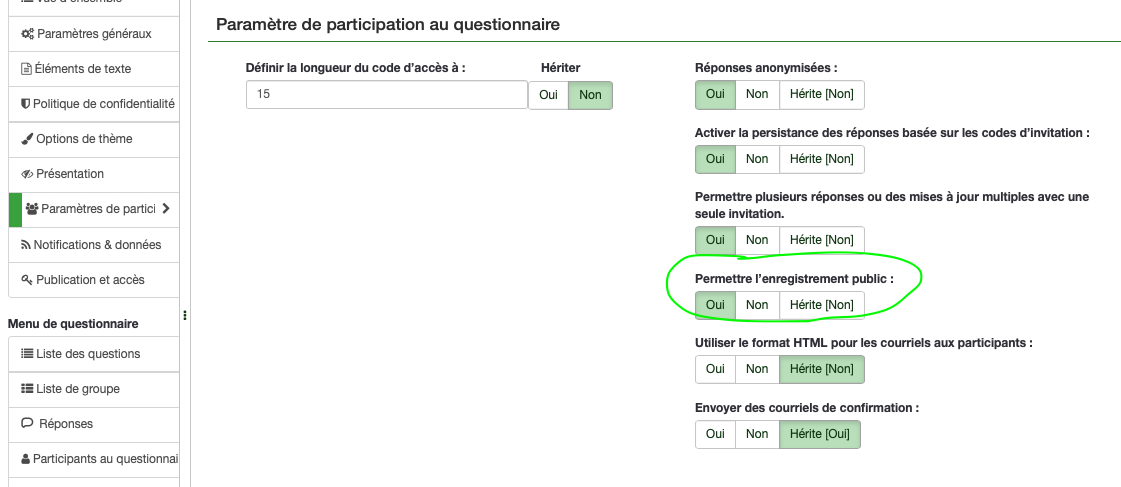Click the paintbrush icon for Options de thème
This screenshot has height=487, width=1121.
coord(27,139)
